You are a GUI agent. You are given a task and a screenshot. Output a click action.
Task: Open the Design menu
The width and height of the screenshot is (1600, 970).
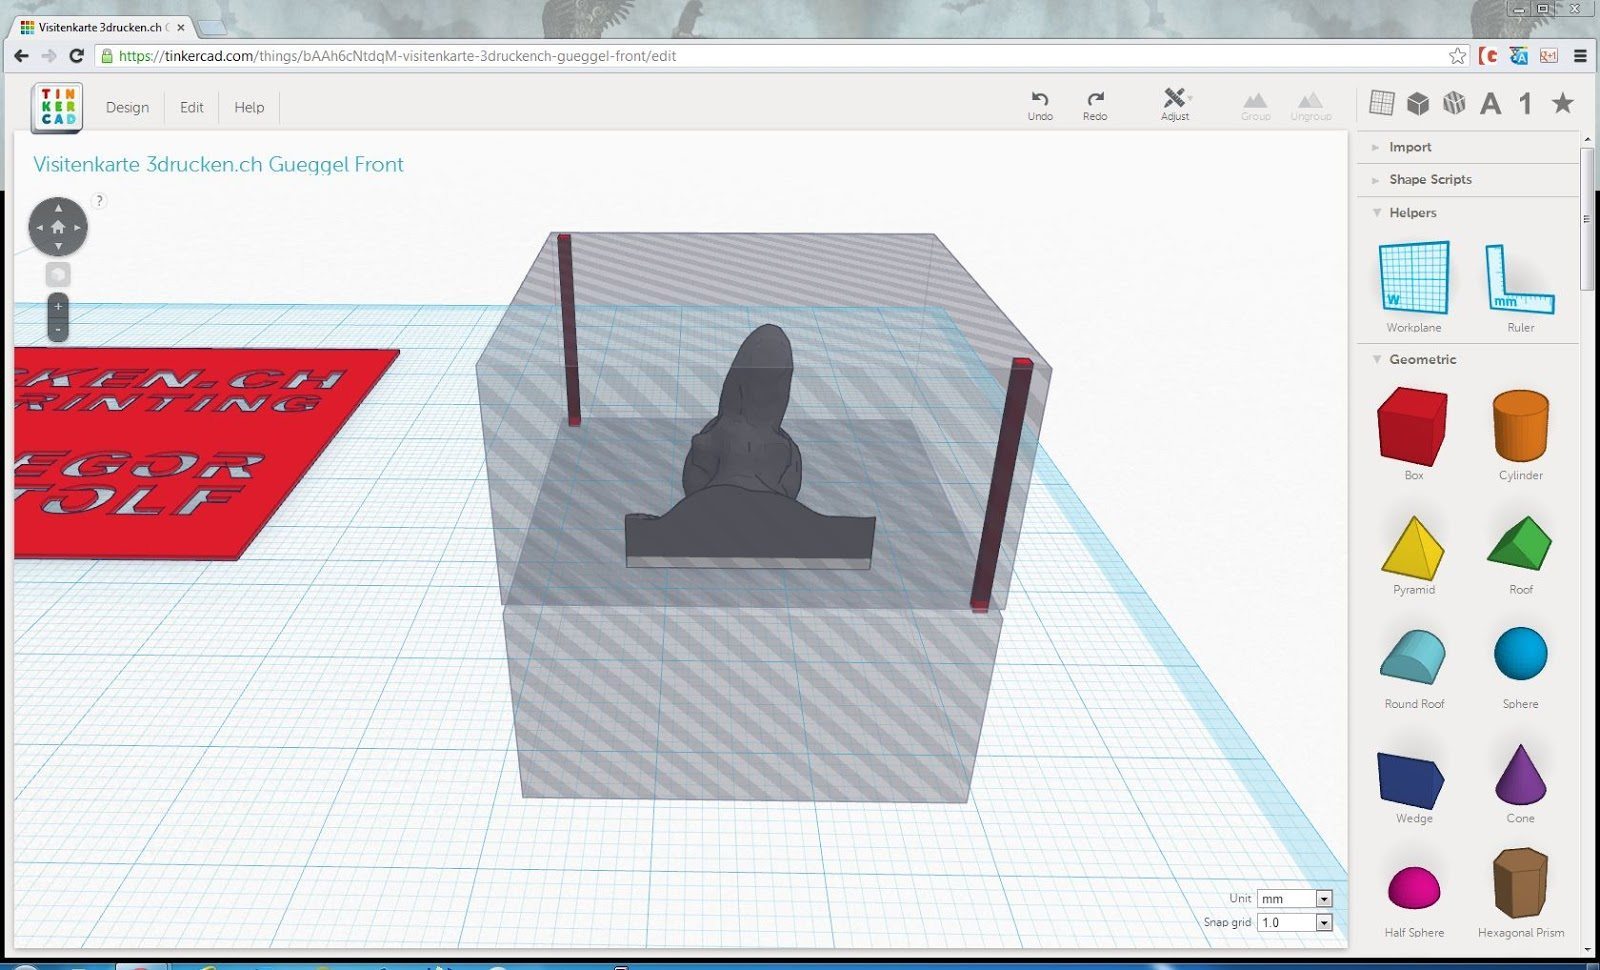pyautogui.click(x=127, y=107)
